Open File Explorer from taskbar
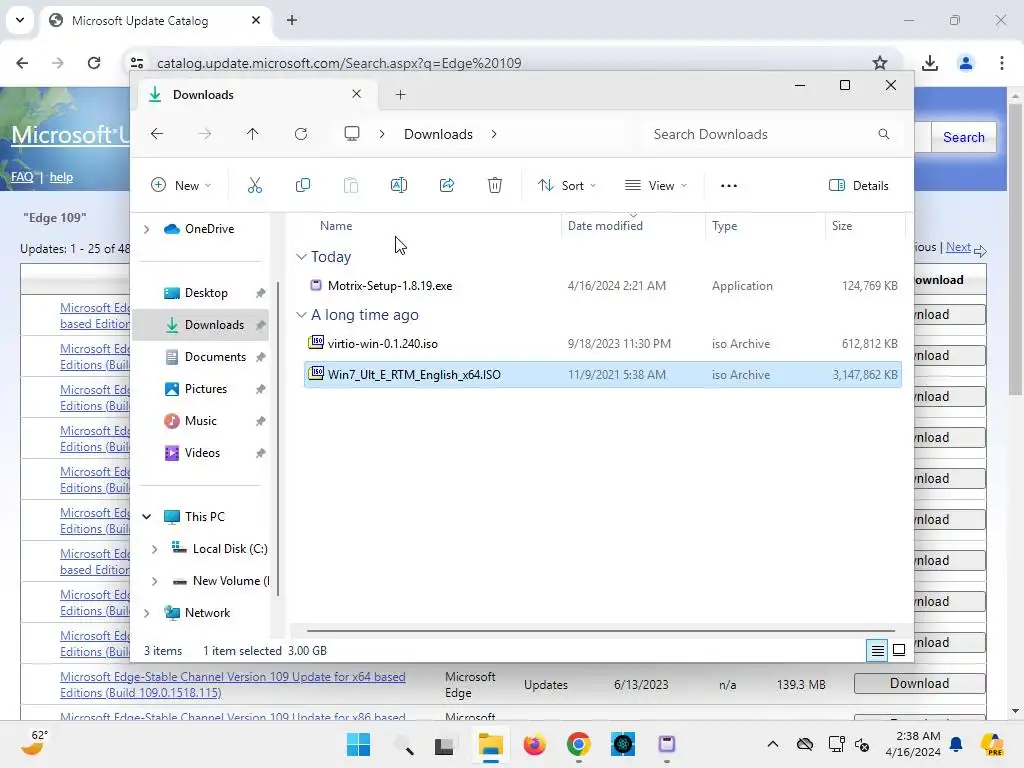1024x768 pixels. click(490, 744)
